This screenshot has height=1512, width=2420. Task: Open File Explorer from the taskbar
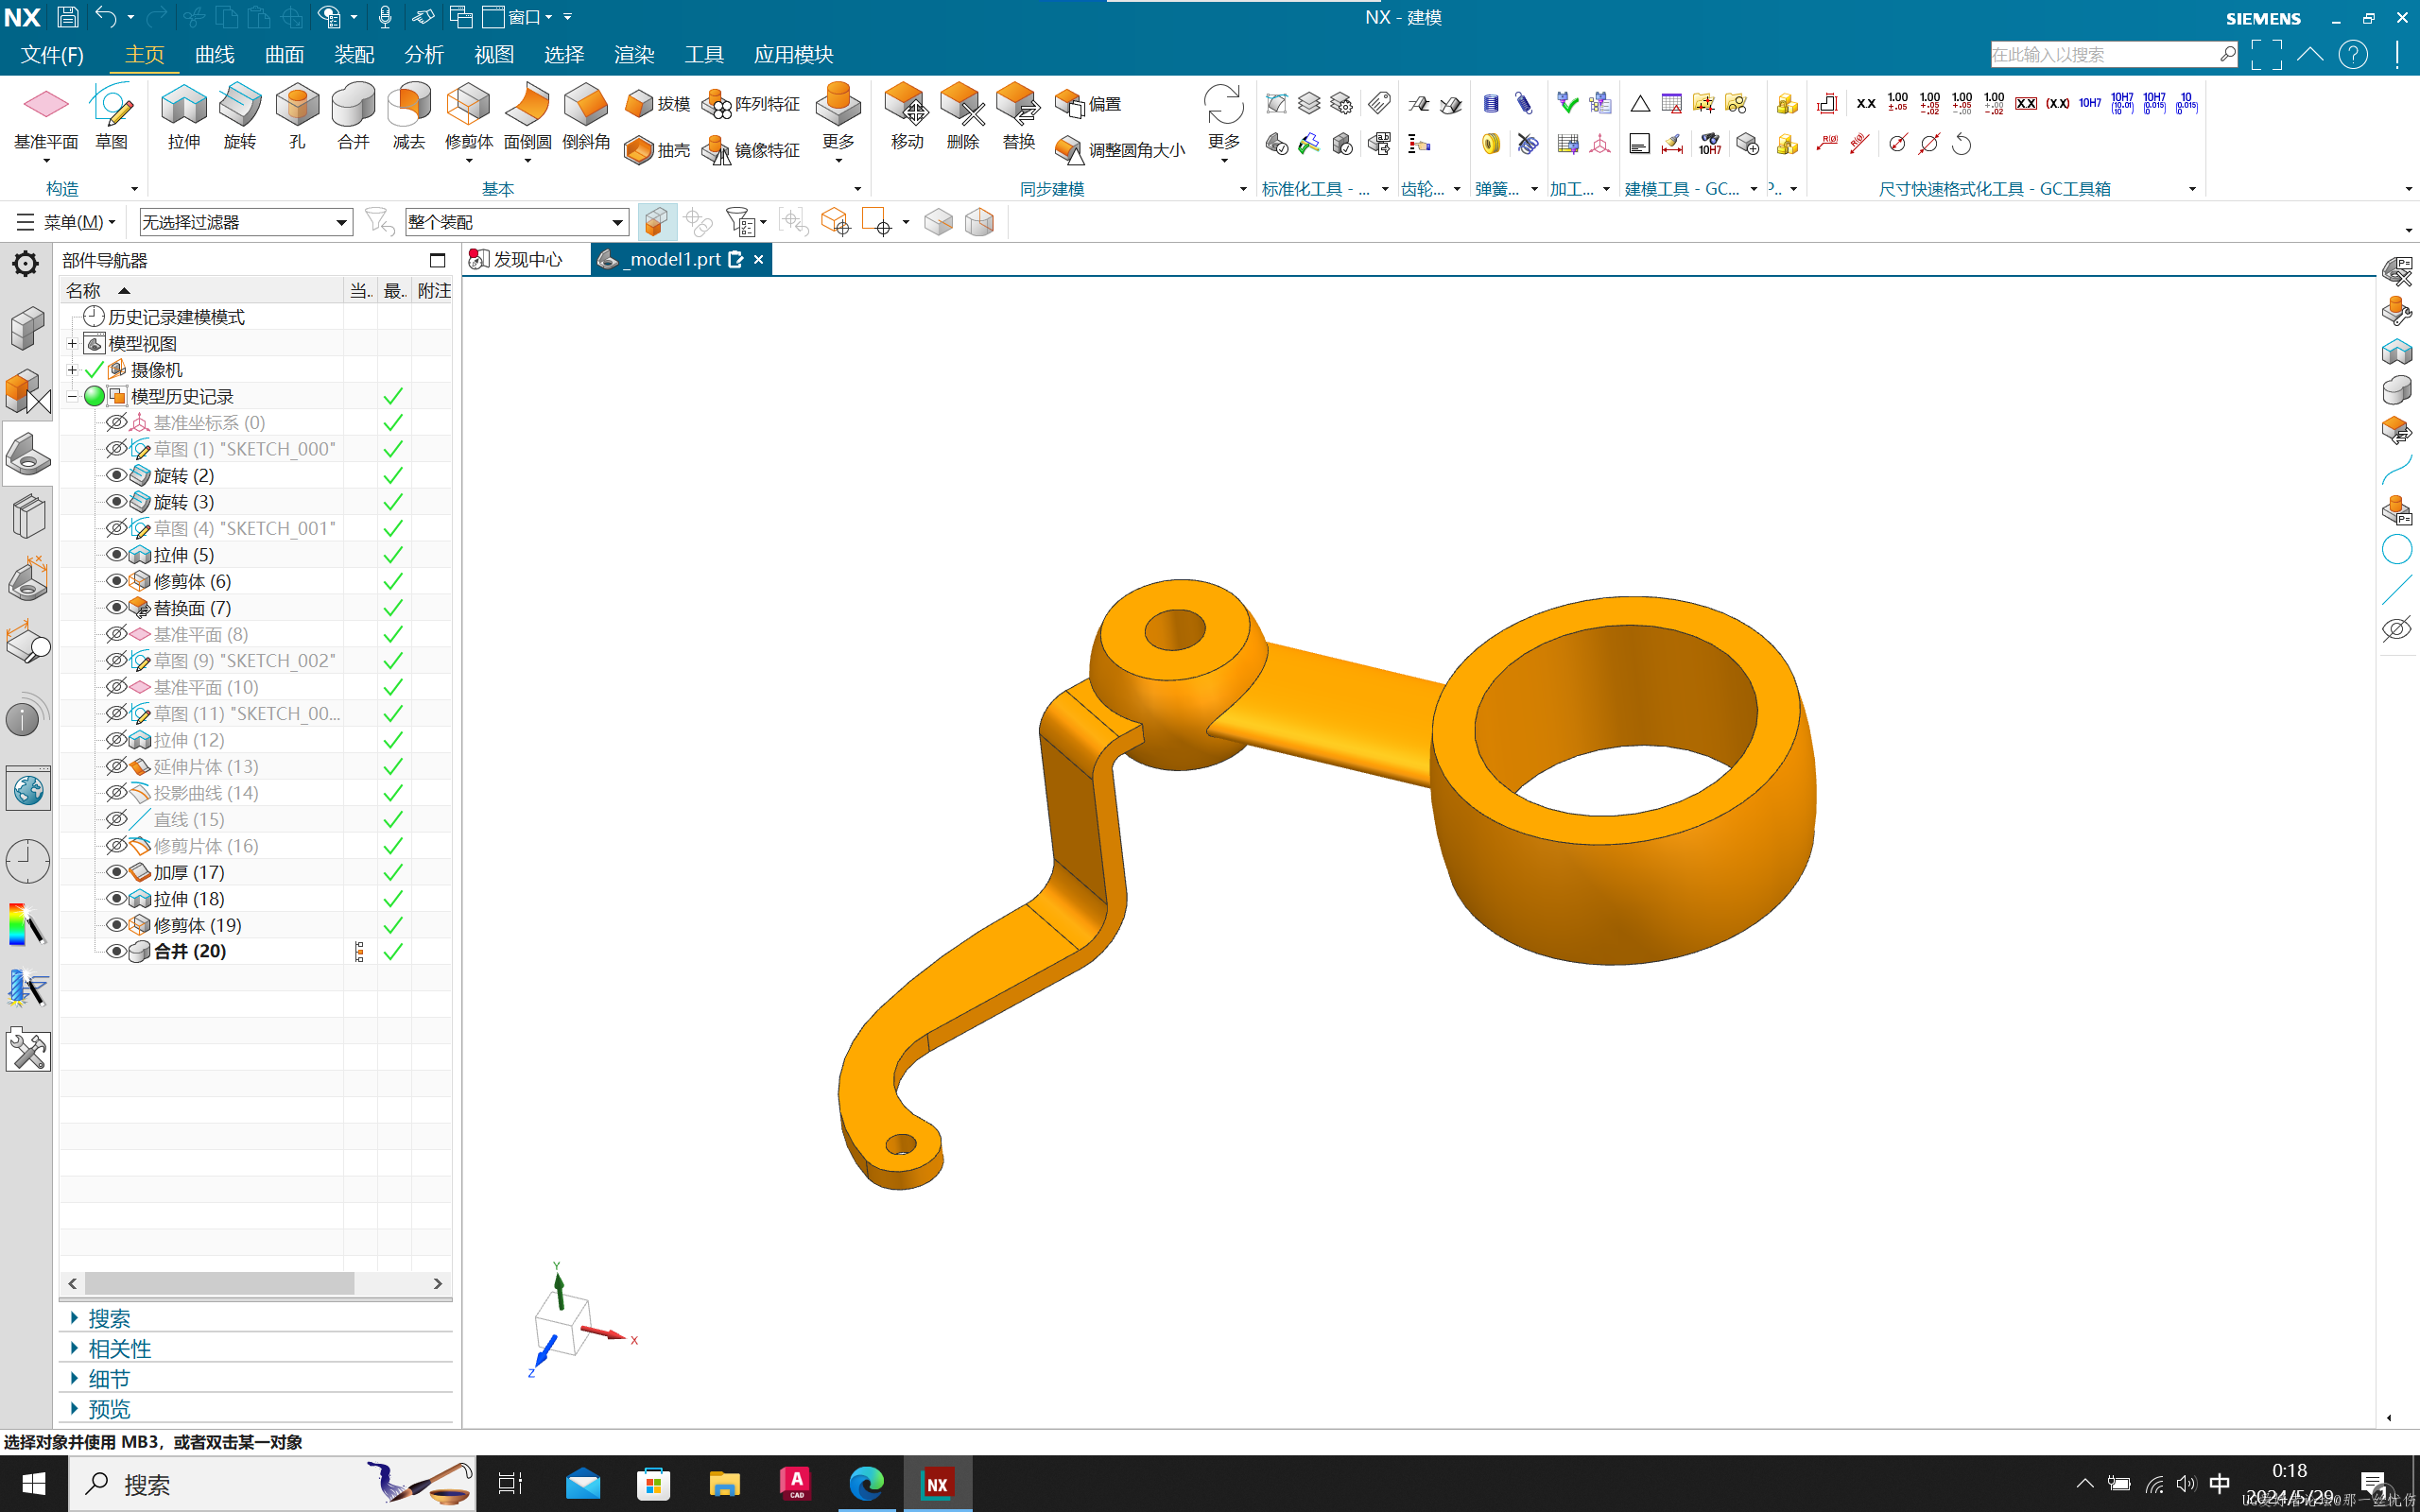tap(724, 1483)
